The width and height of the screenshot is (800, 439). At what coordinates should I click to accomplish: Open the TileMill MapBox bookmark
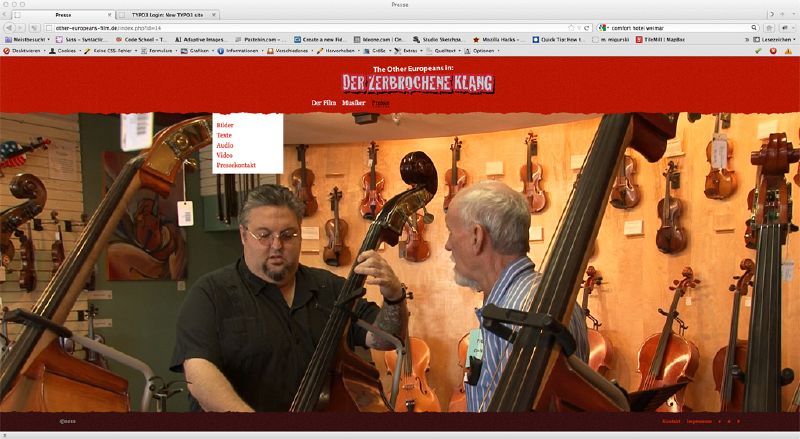point(660,39)
